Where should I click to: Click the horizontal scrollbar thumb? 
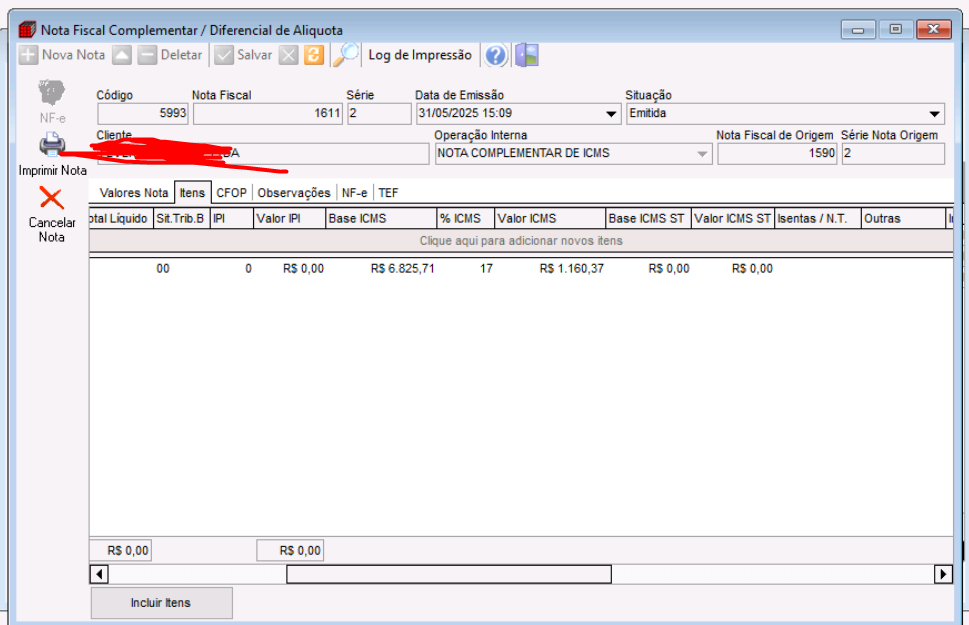pos(449,574)
